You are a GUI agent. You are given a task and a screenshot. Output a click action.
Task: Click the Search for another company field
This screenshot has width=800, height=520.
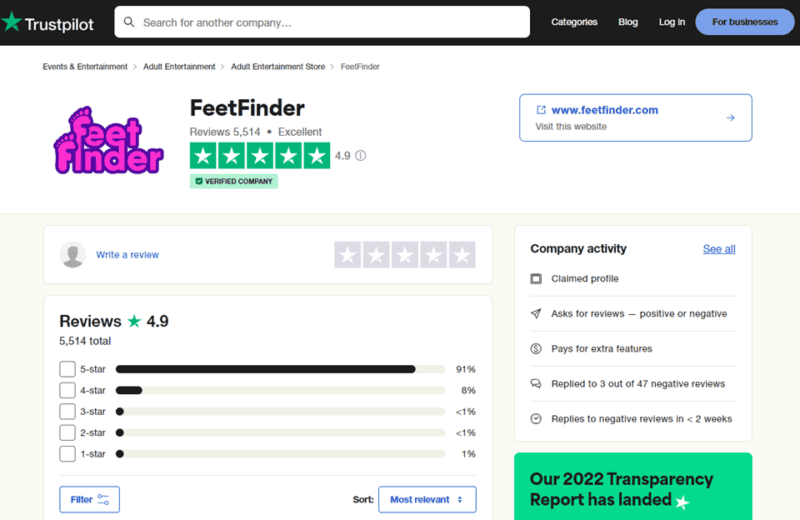(x=330, y=22)
